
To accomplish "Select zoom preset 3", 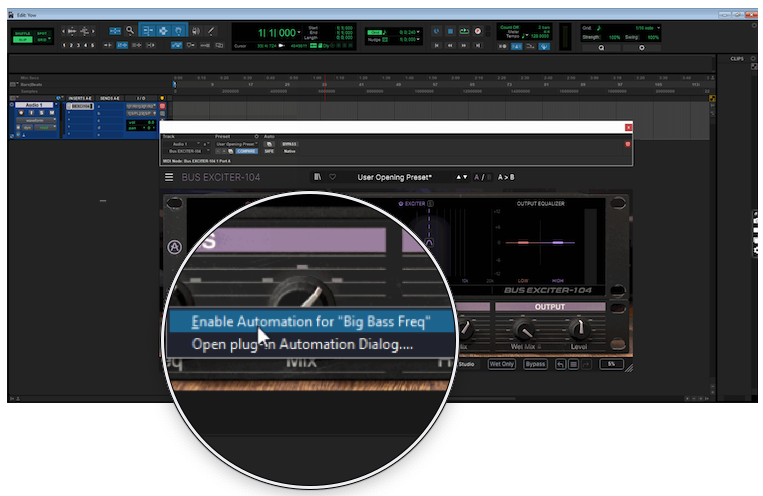I will [x=78, y=45].
